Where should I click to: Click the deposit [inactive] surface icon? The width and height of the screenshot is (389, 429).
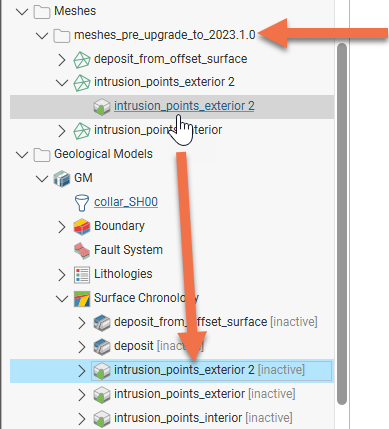[x=102, y=347]
